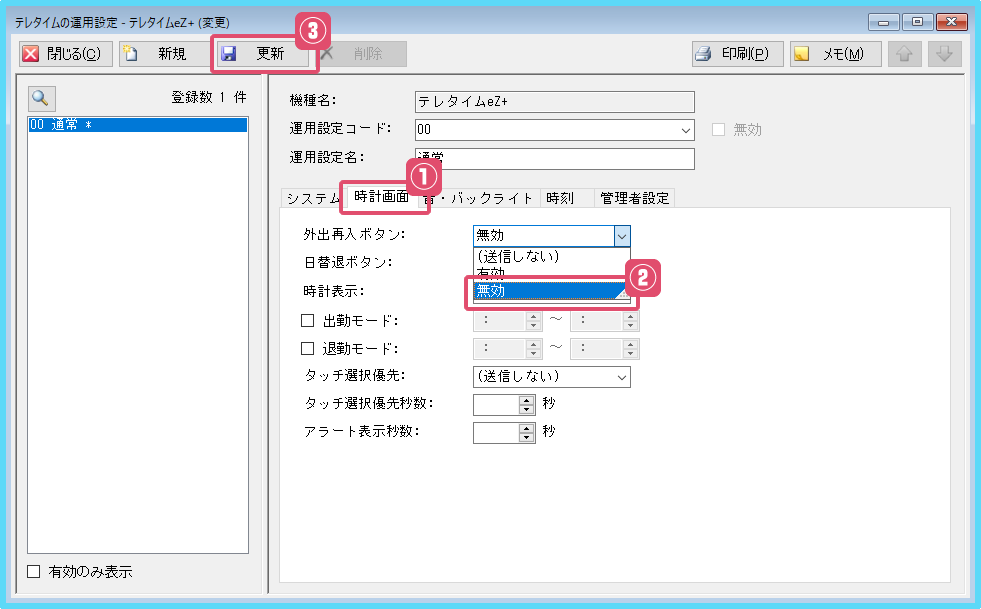Toggle the 有効のみ表示 checkbox
Screen dimensions: 981x609
pos(35,572)
